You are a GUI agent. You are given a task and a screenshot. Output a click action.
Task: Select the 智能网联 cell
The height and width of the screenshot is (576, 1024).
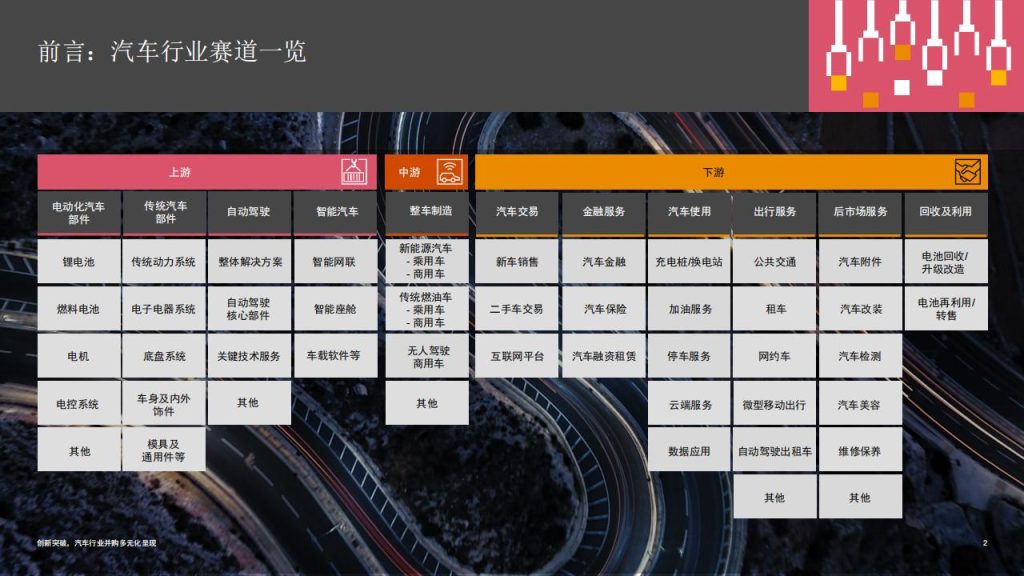336,261
